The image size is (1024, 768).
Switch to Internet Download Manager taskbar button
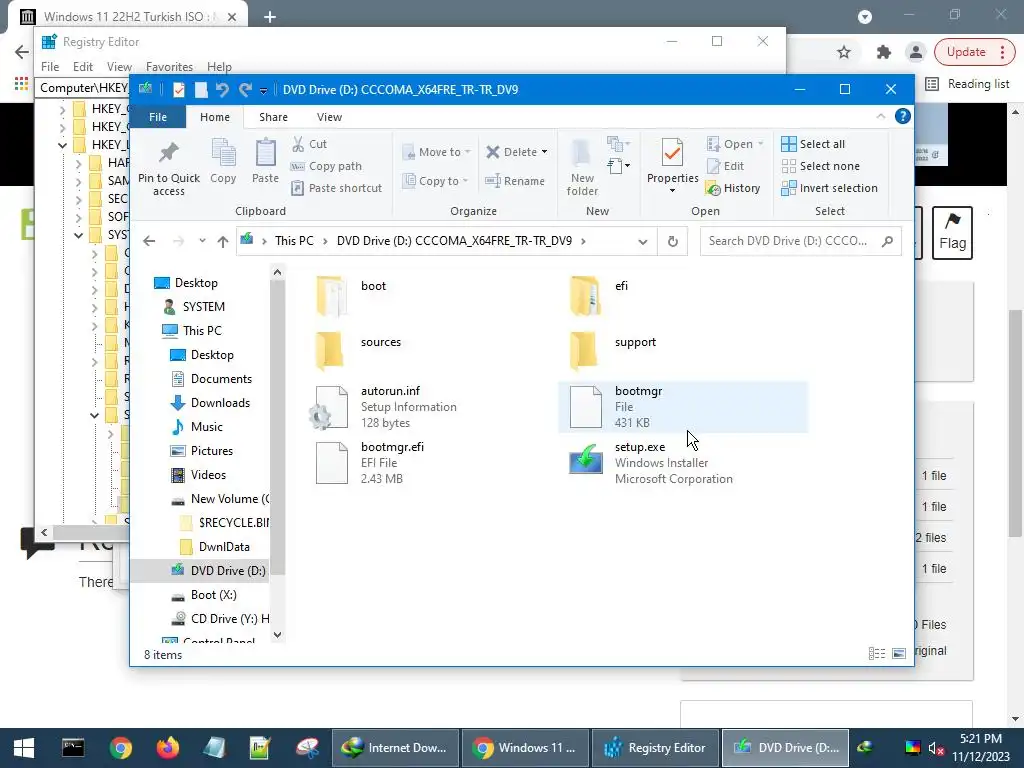(394, 748)
